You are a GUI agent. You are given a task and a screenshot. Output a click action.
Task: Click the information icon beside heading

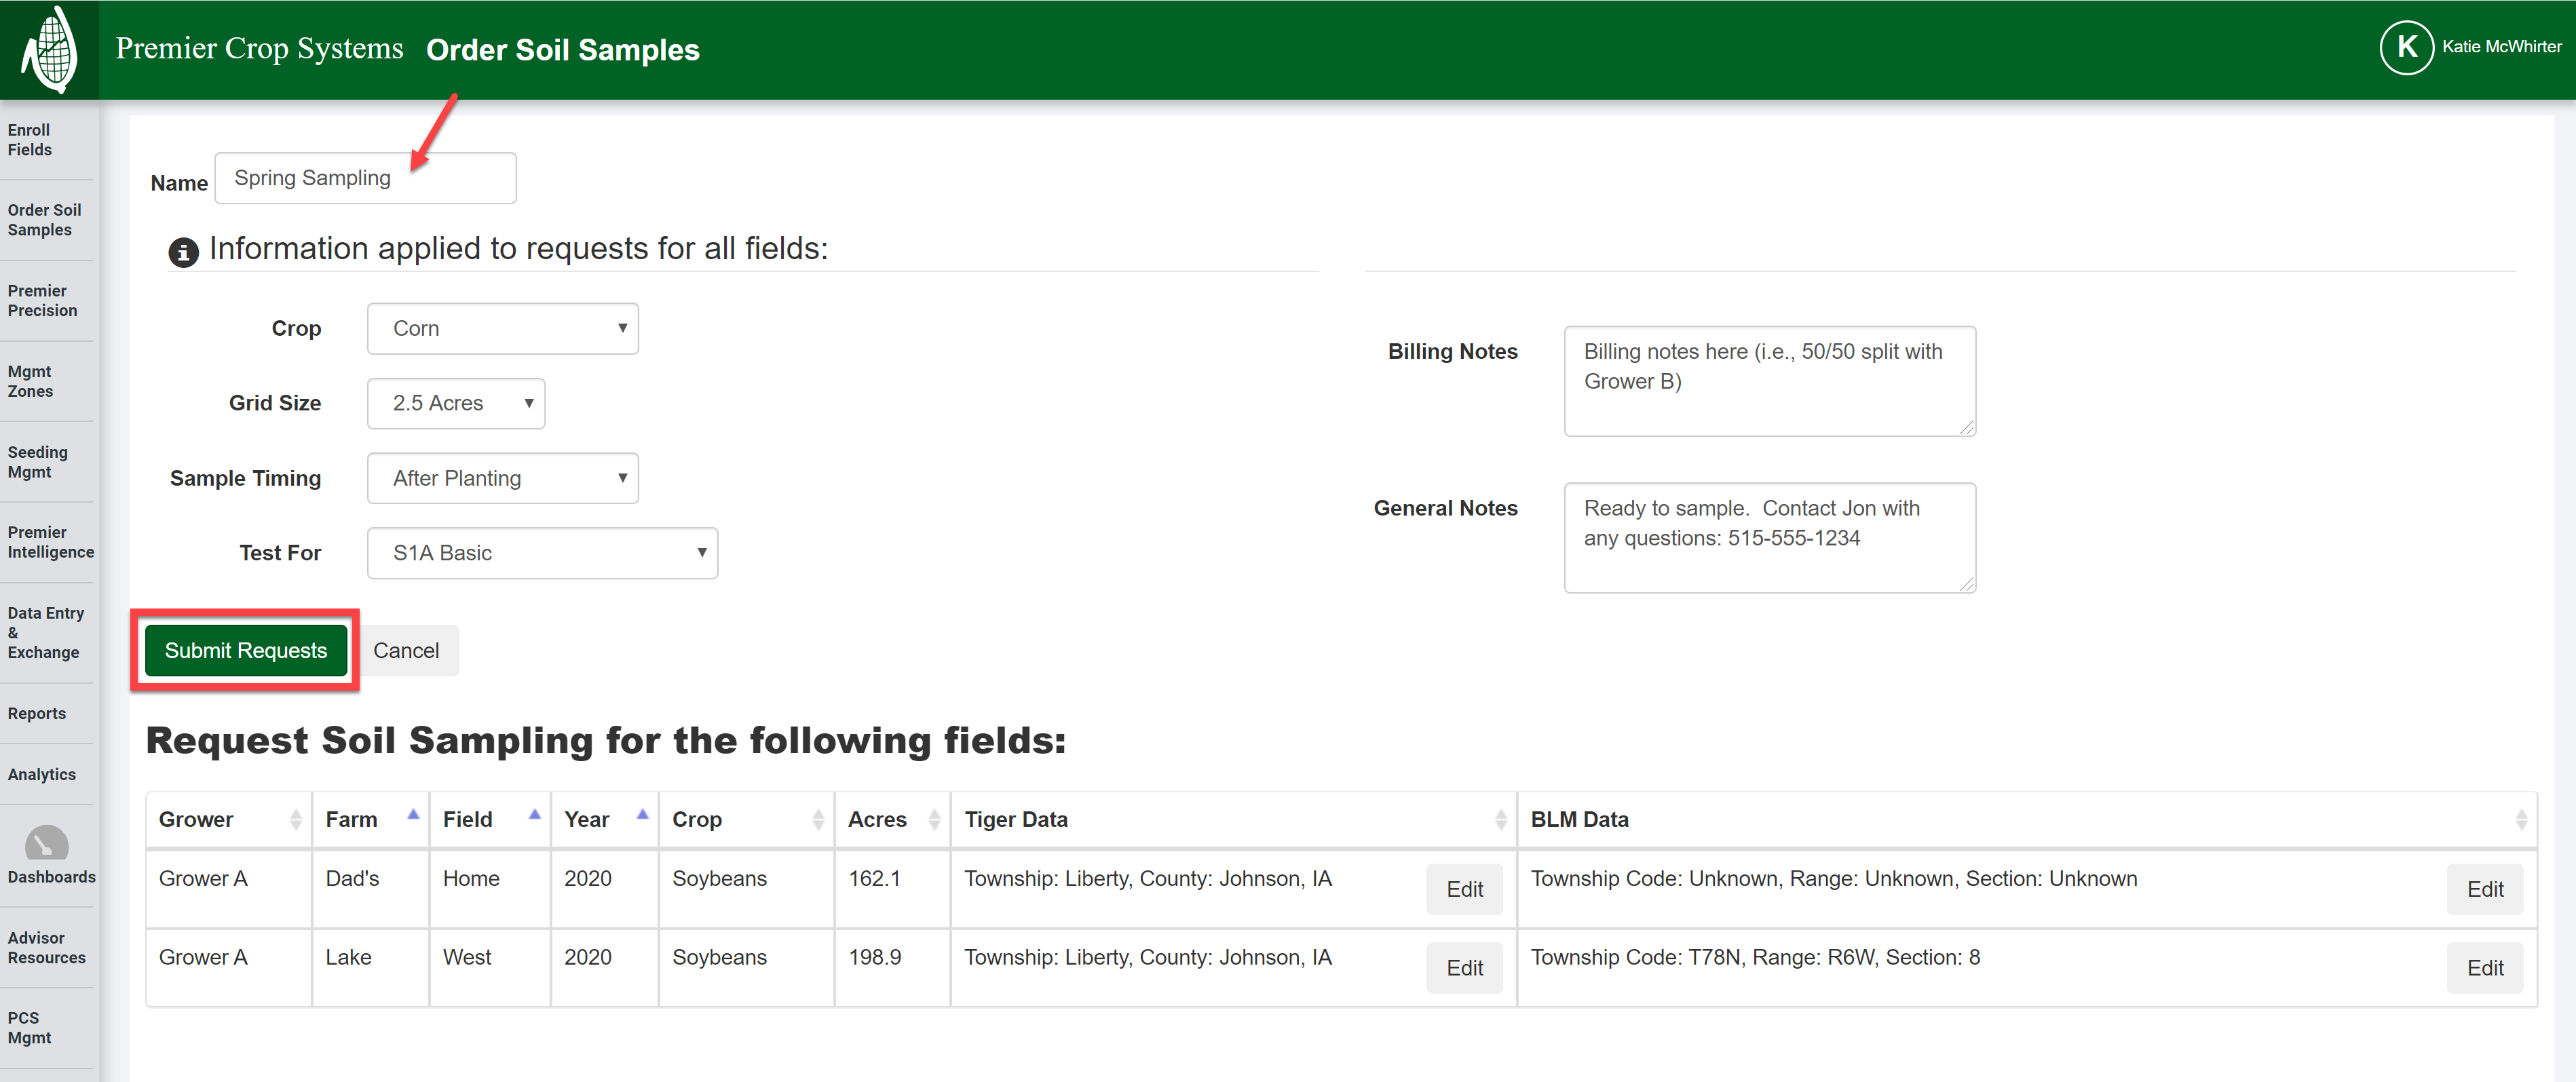[x=183, y=252]
